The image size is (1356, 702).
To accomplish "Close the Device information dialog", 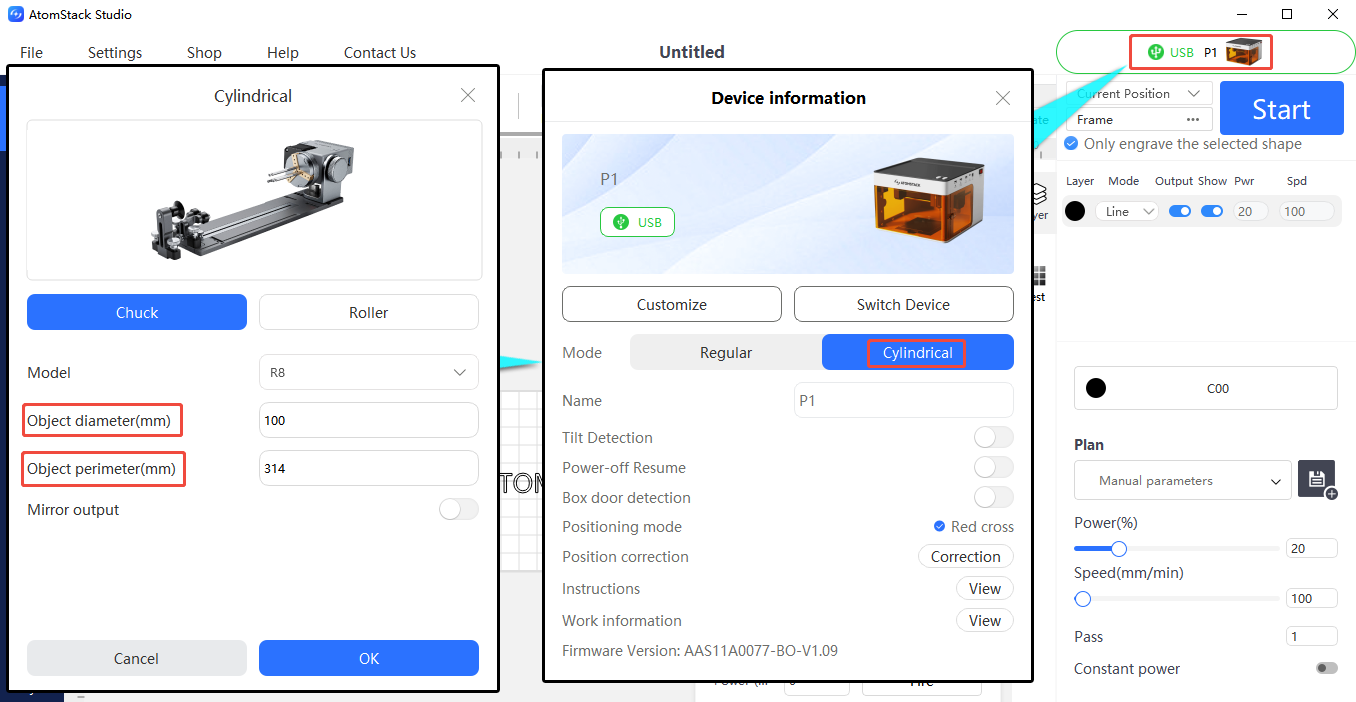I will tap(1003, 98).
